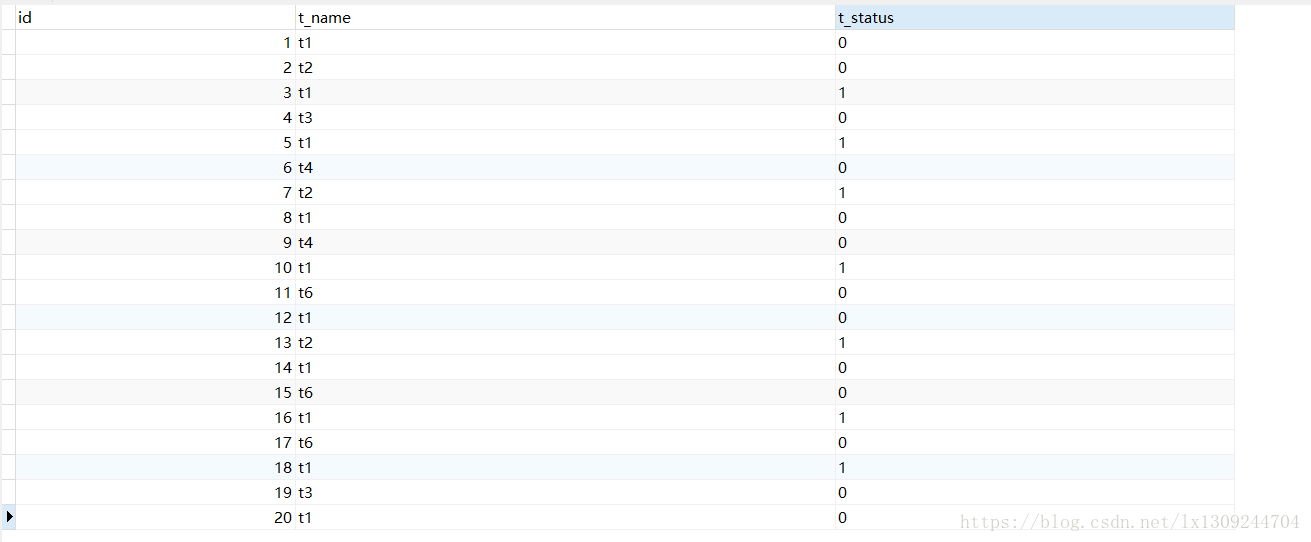This screenshot has height=542, width=1311.
Task: Select t_name cell t2 in row 2
Action: (565, 68)
